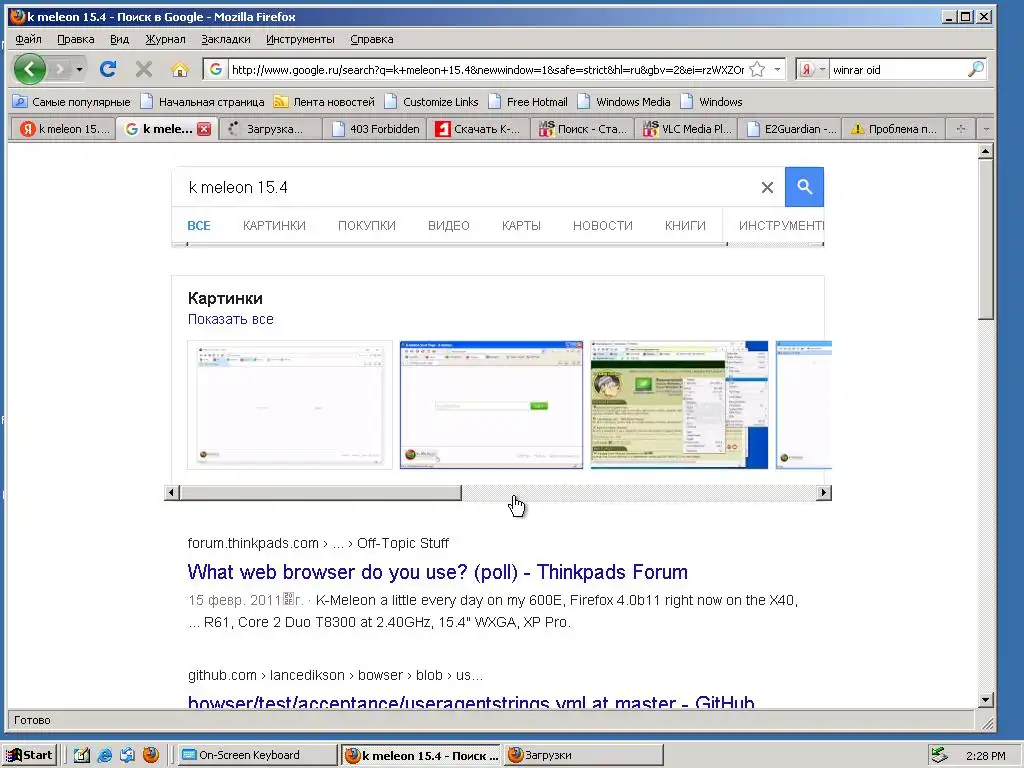Open the second blue-framed K-Meleon thumbnail

click(x=491, y=405)
